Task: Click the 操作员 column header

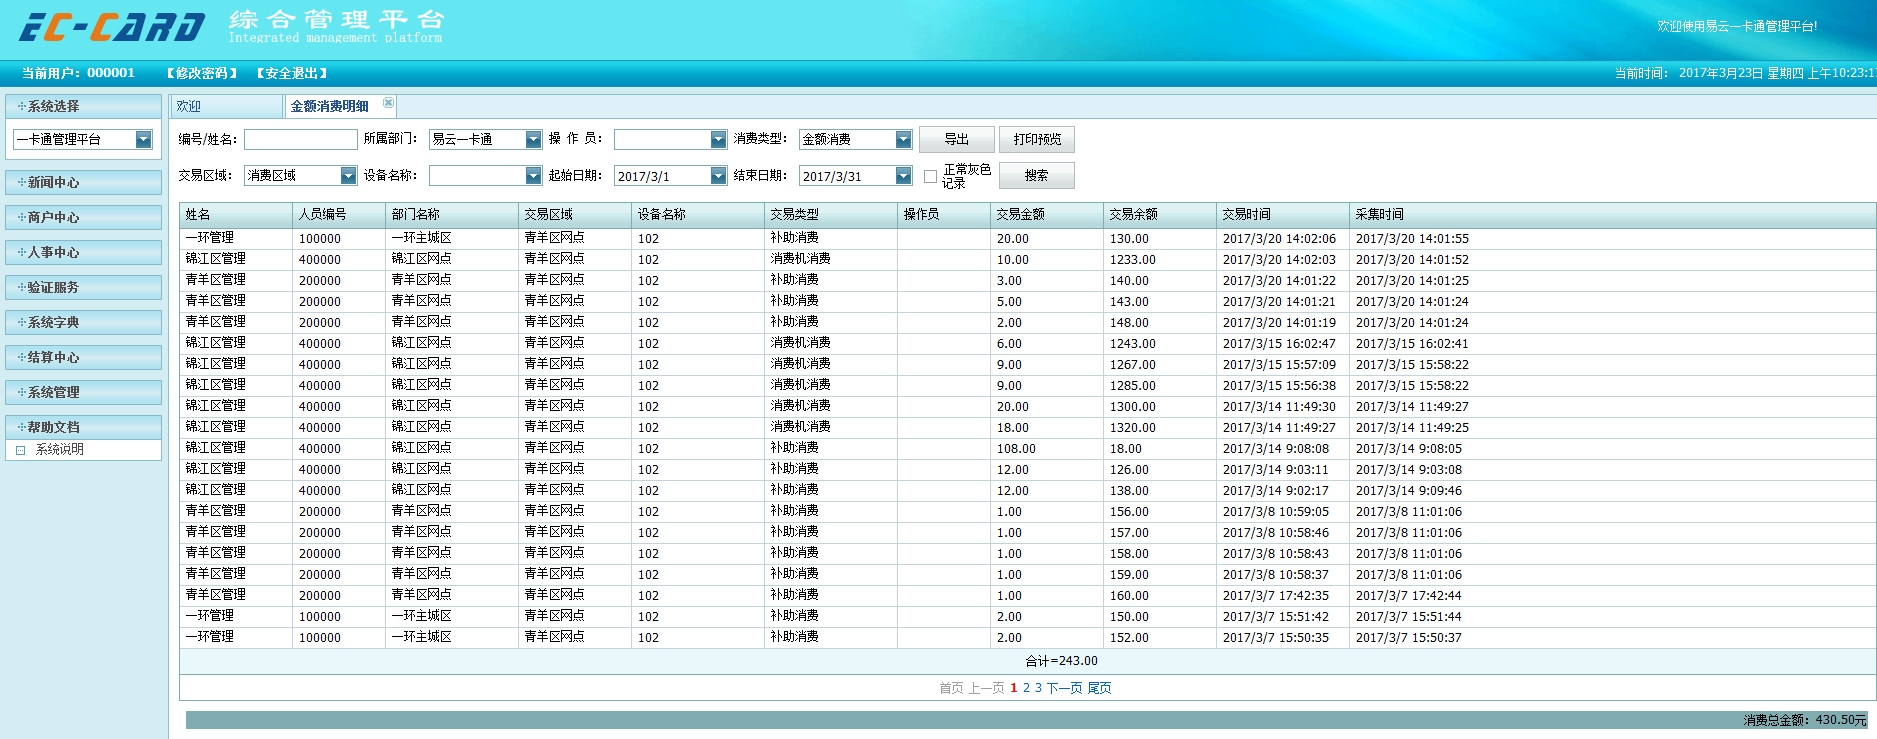Action: [x=944, y=214]
